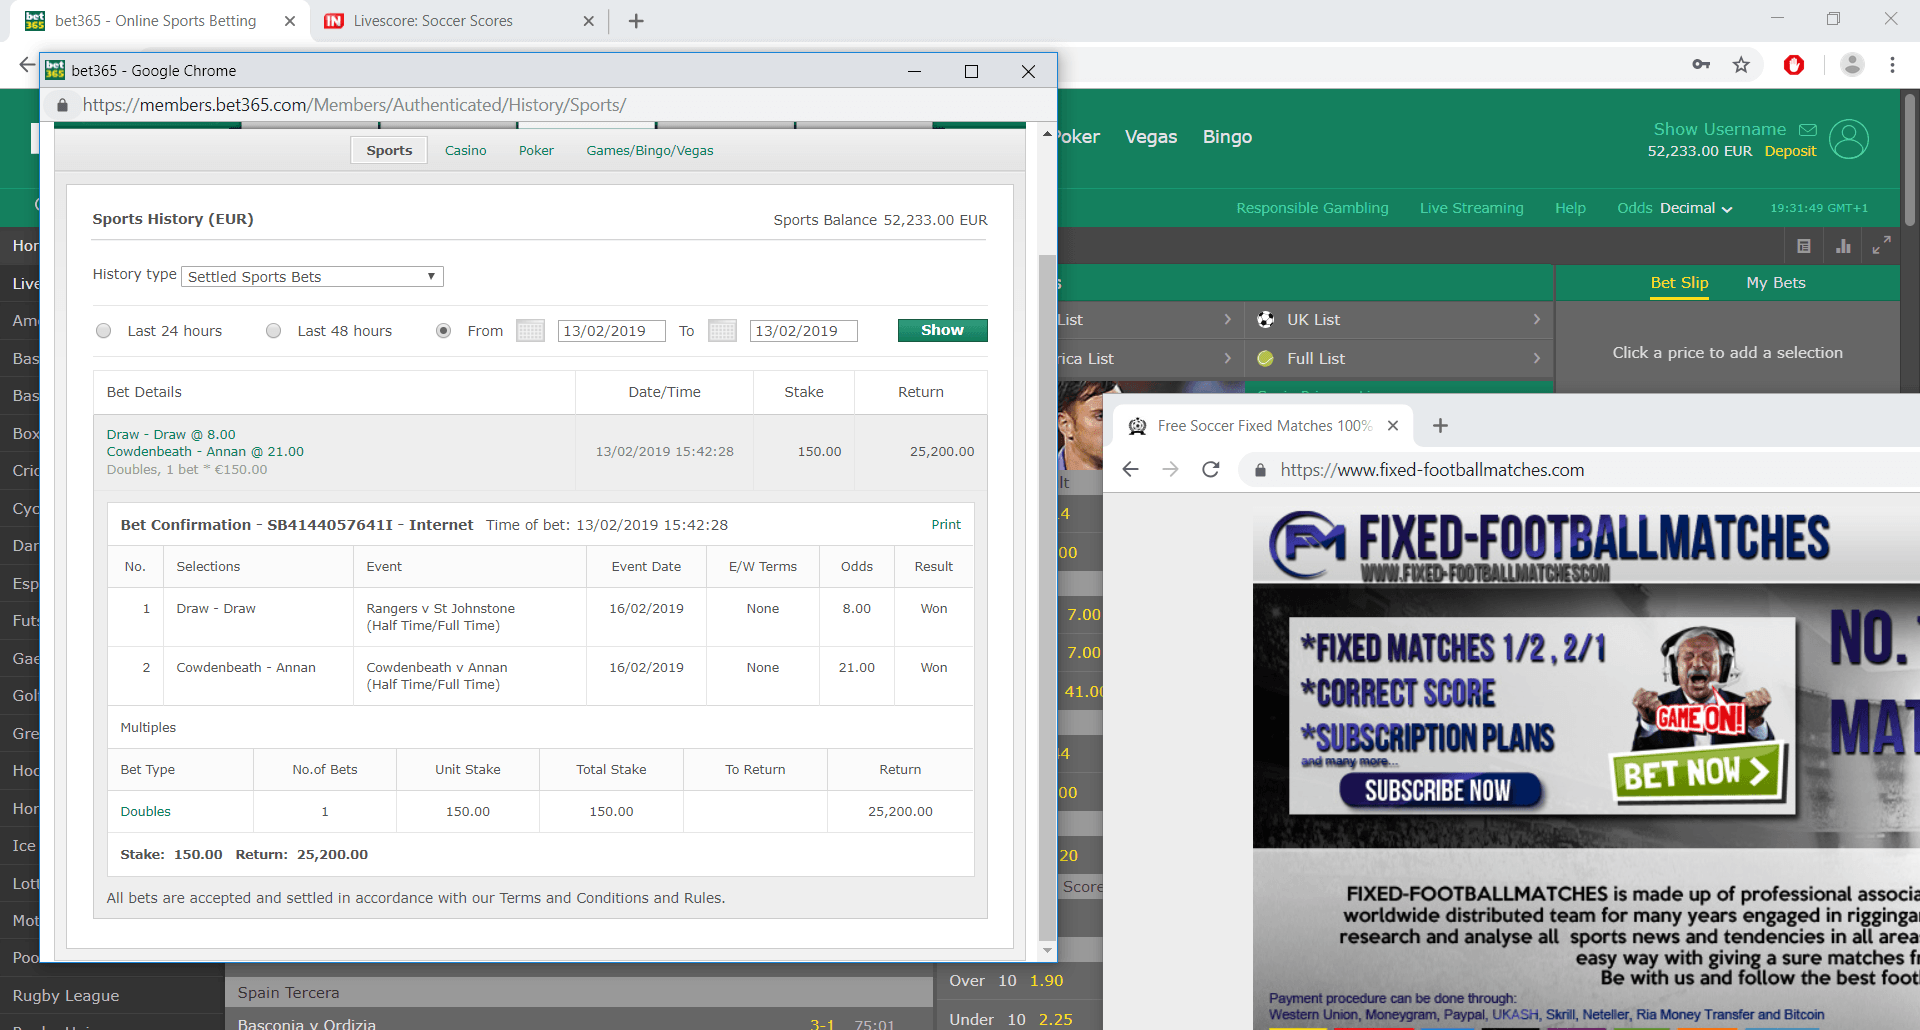This screenshot has height=1030, width=1920.
Task: Click the Doubles bet type link
Action: click(x=146, y=812)
